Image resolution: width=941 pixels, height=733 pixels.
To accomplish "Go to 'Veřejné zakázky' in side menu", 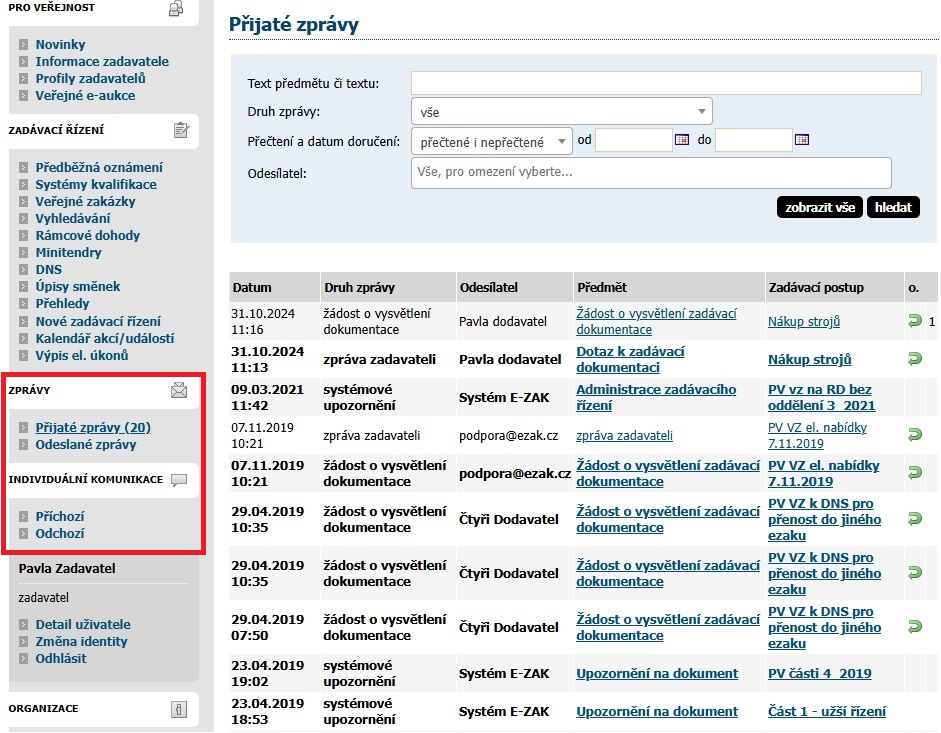I will (x=85, y=201).
